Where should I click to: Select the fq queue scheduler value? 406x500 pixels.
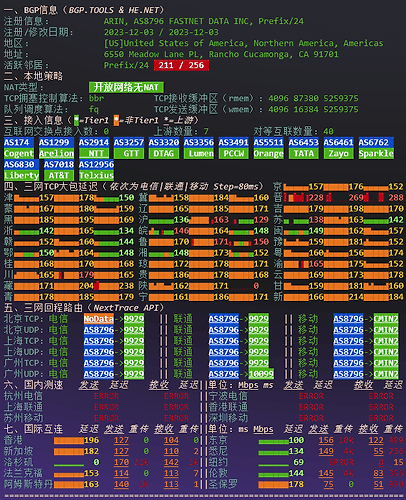pos(94,109)
